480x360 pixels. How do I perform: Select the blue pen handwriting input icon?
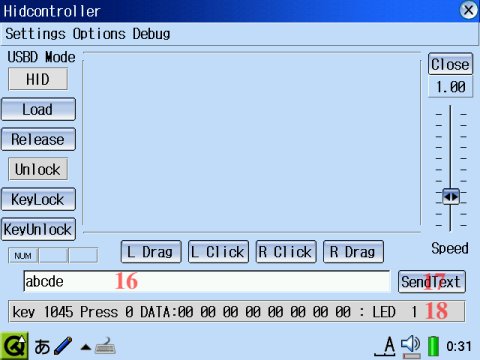click(x=63, y=346)
